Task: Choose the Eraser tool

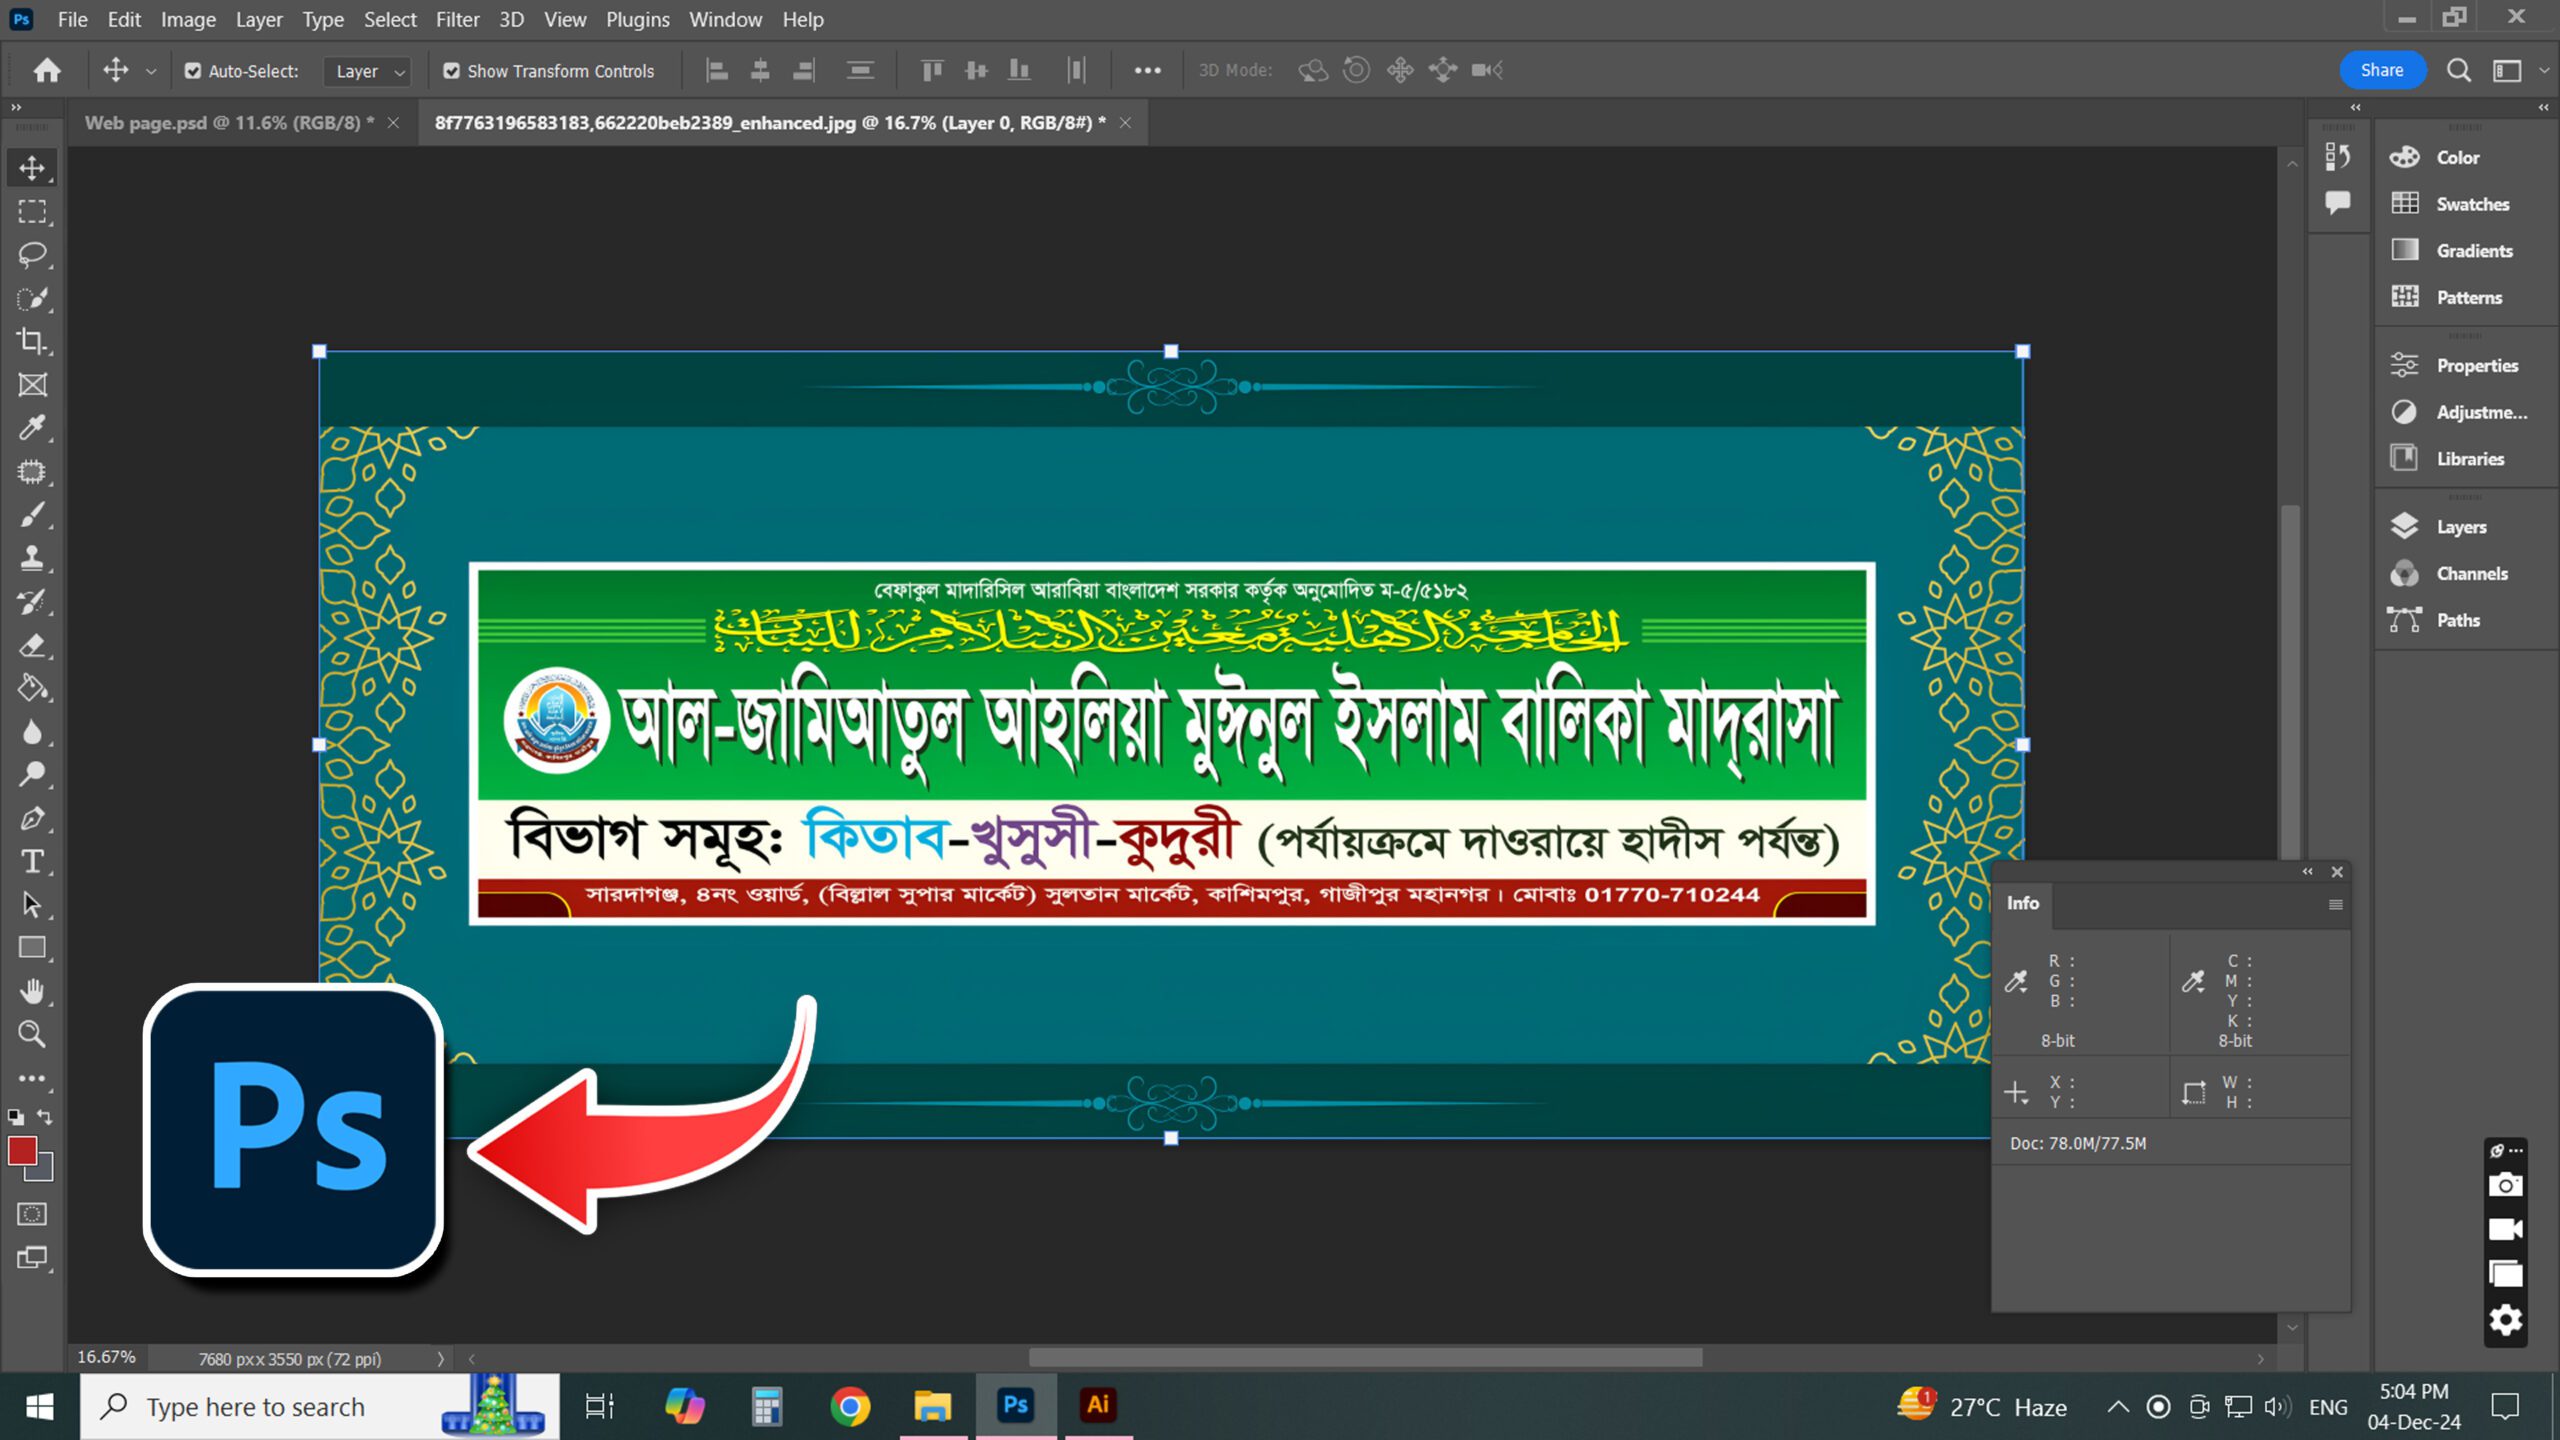Action: (32, 646)
